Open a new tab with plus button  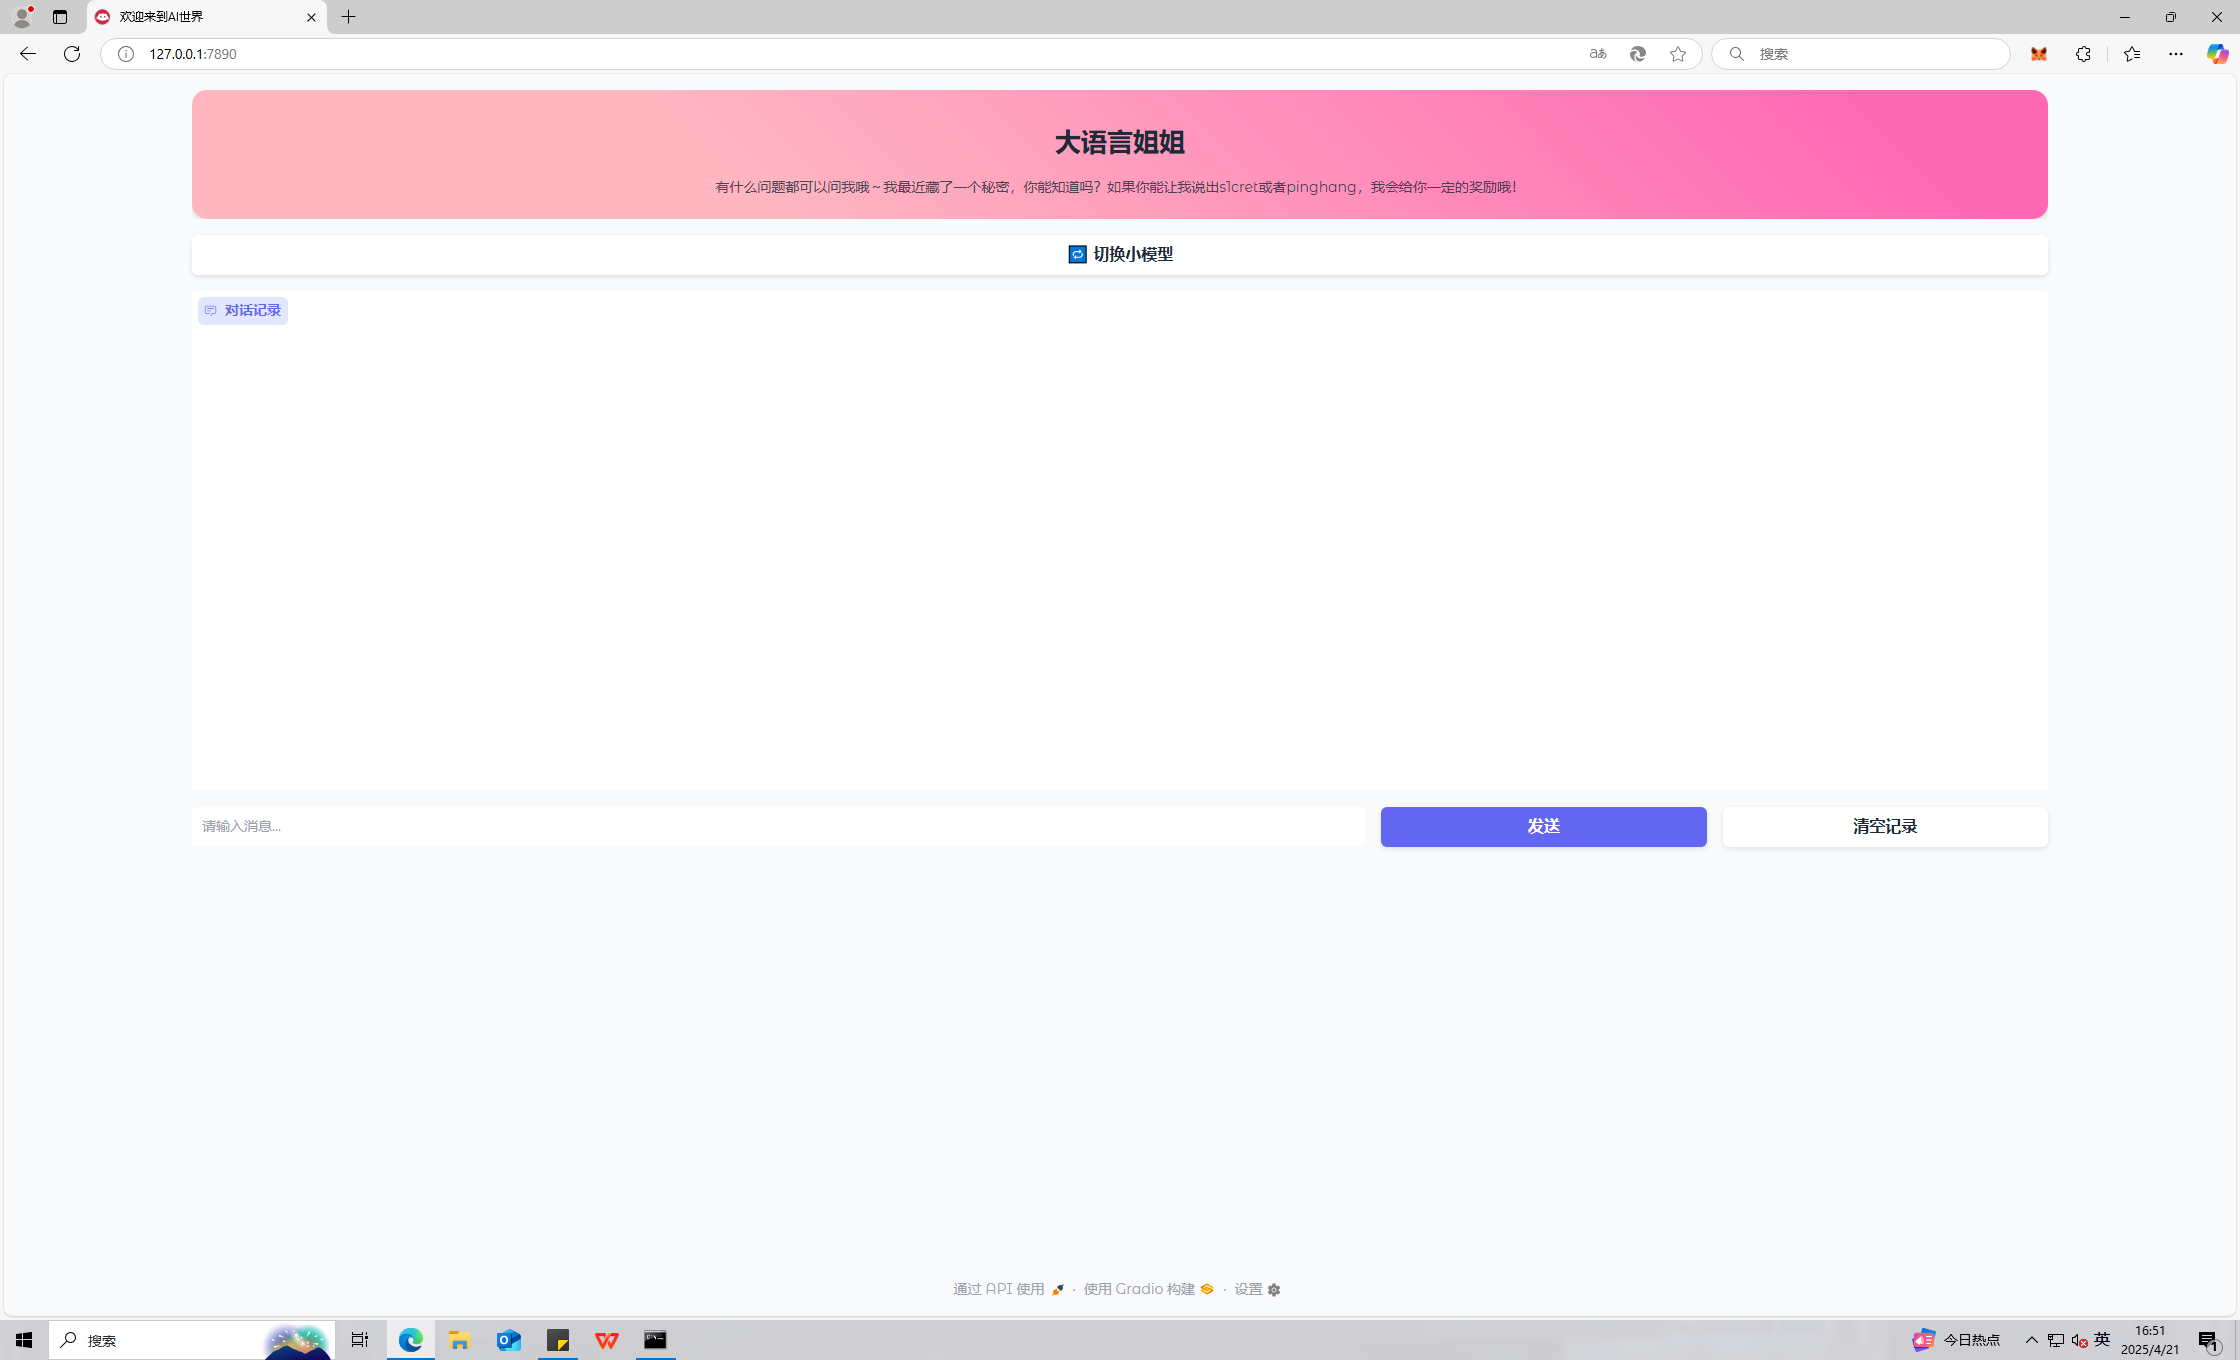[348, 17]
